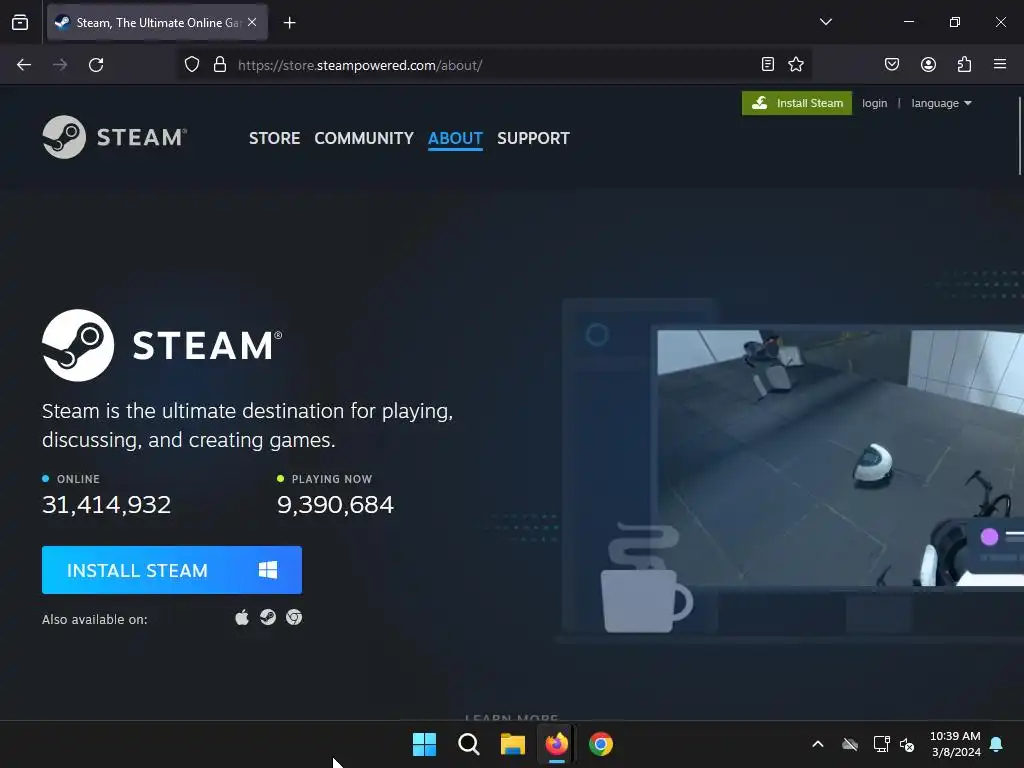The image size is (1024, 768).
Task: Open the COMMUNITY menu
Action: click(x=364, y=138)
